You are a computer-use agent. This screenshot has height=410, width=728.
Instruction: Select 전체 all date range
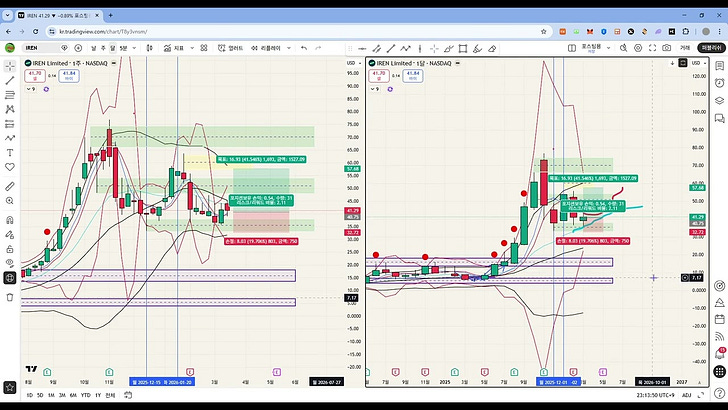pos(110,395)
